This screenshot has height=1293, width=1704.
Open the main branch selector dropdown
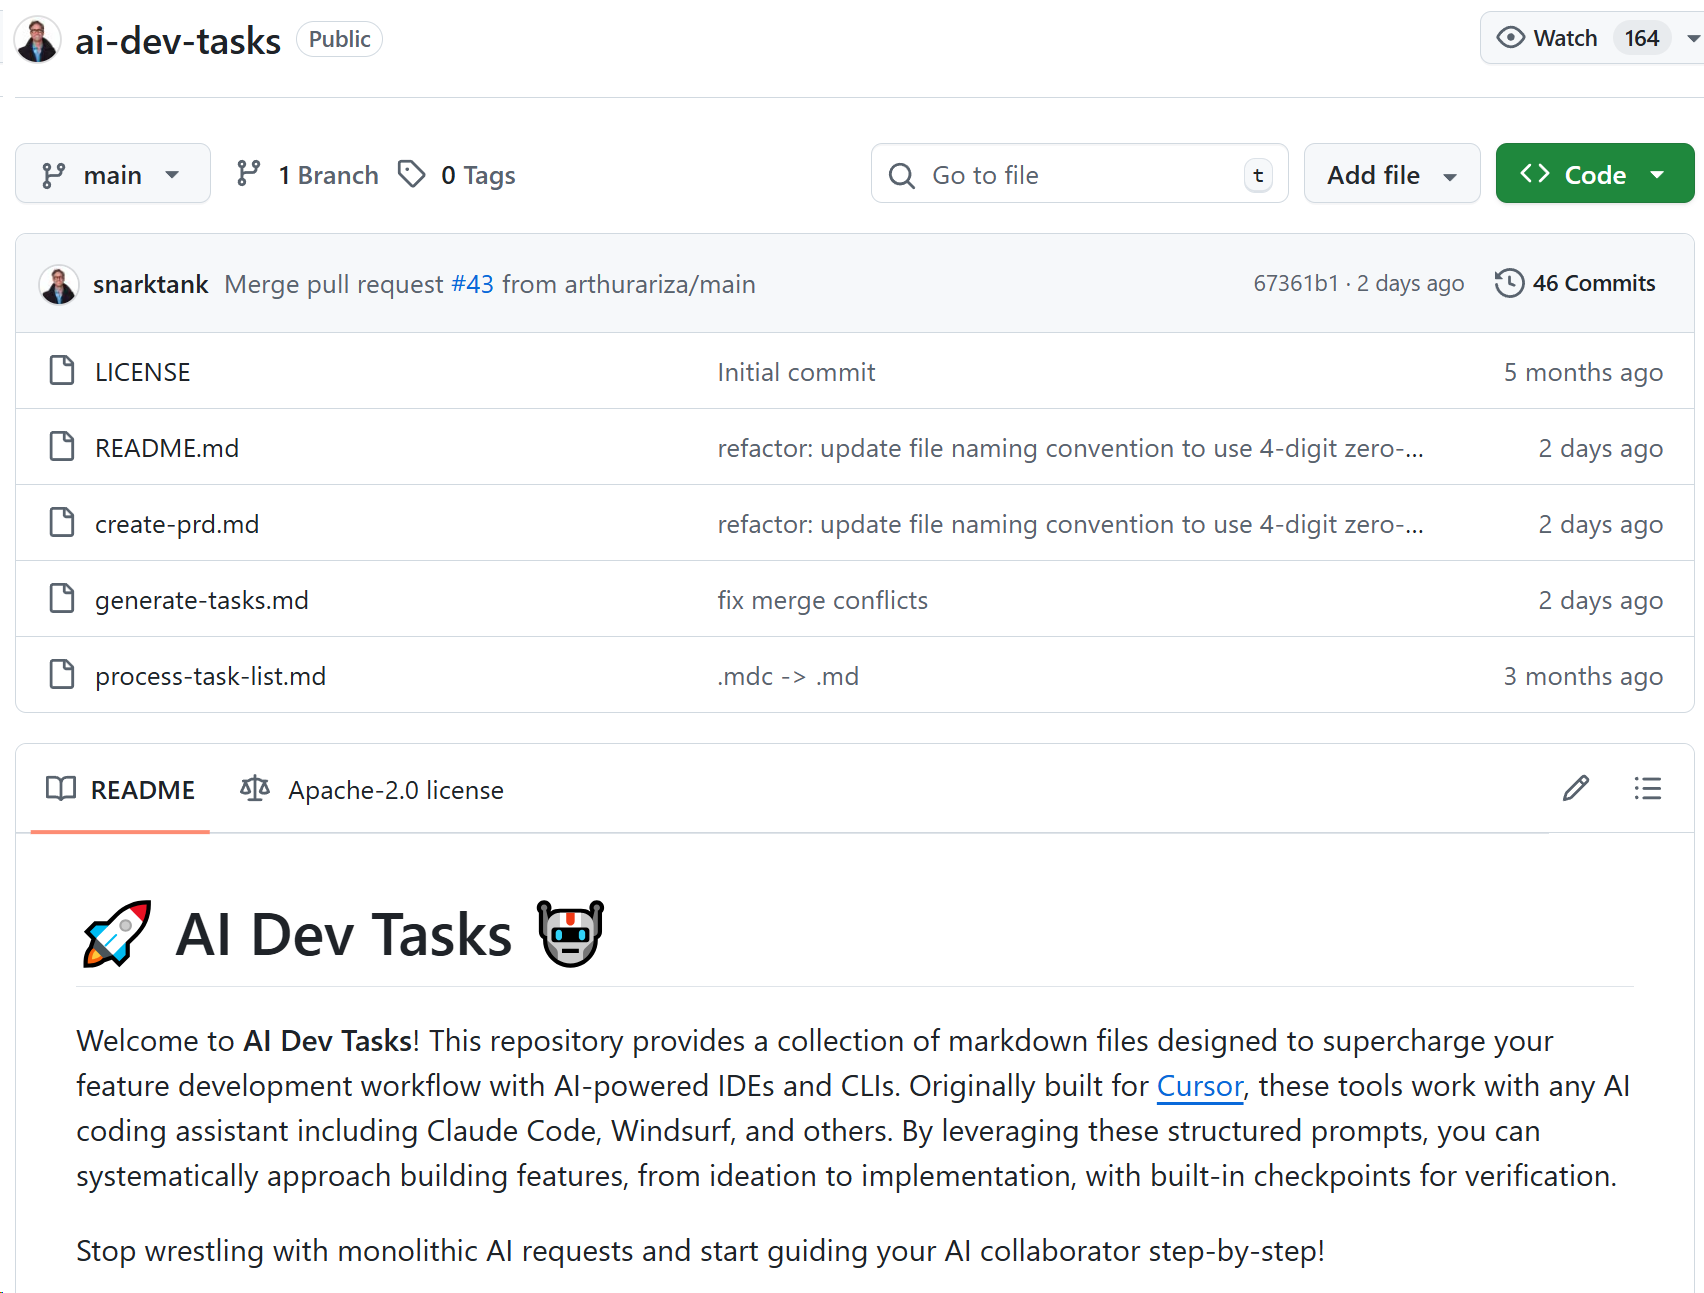113,174
